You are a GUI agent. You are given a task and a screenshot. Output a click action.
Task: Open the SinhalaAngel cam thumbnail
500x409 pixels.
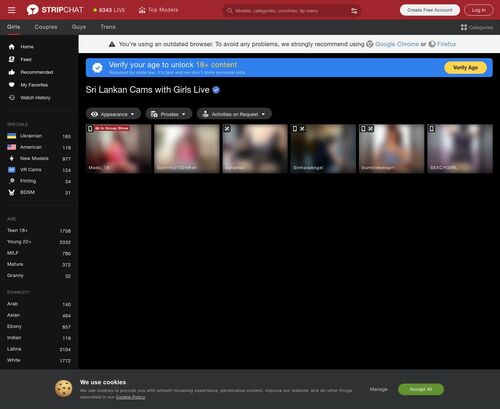pos(323,149)
